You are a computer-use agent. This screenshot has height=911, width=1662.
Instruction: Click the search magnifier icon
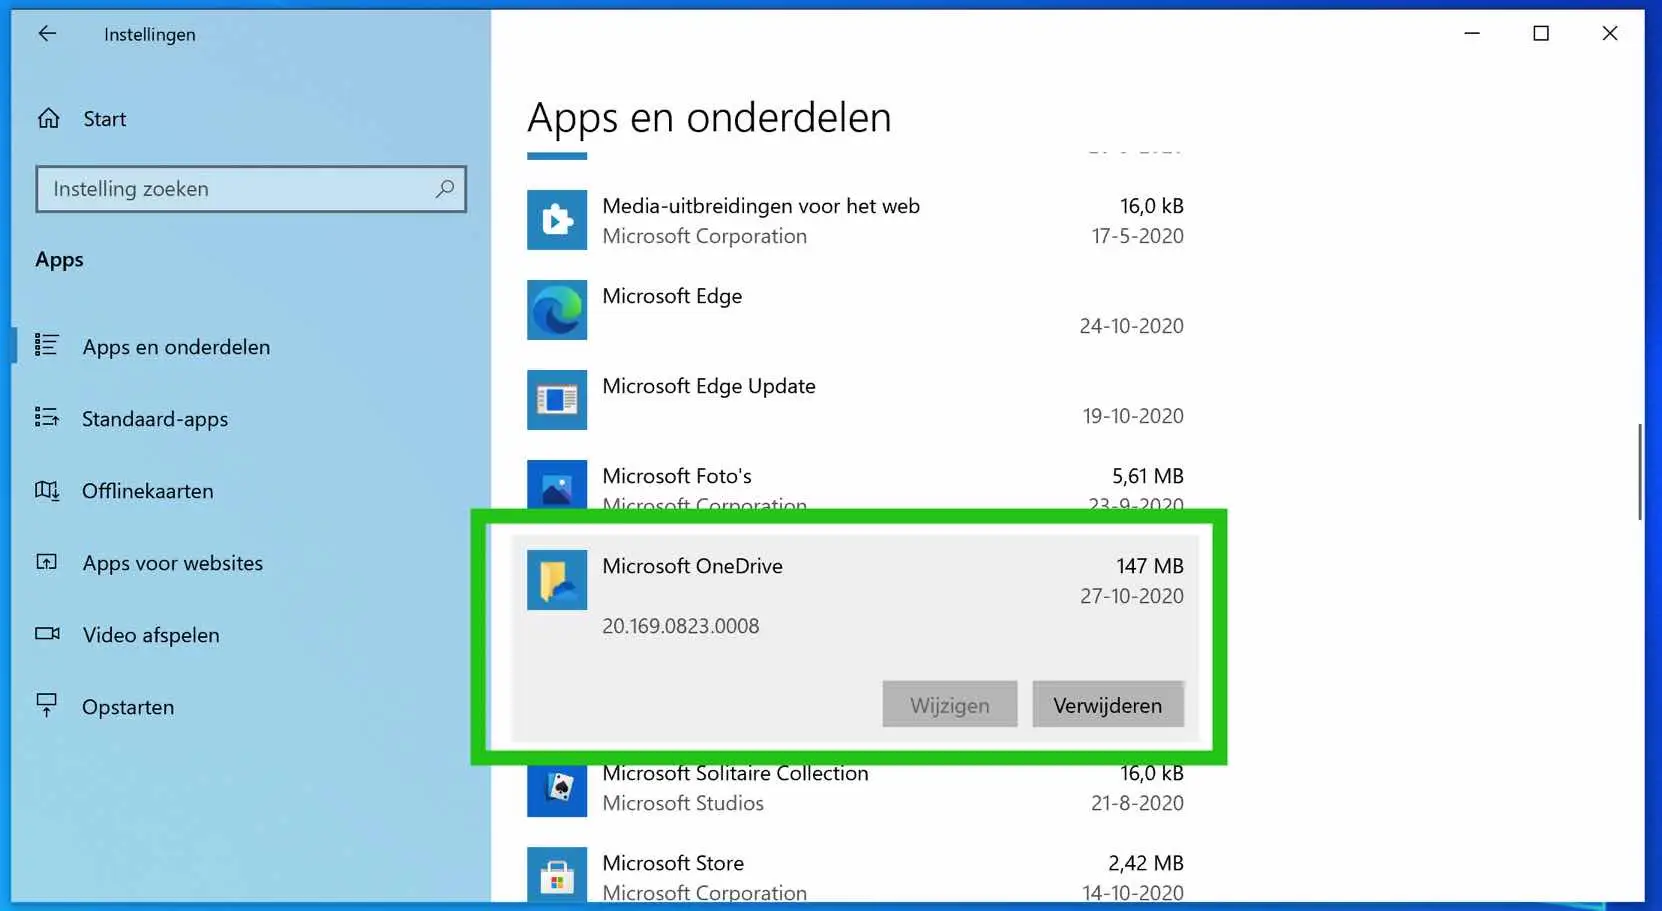point(445,188)
